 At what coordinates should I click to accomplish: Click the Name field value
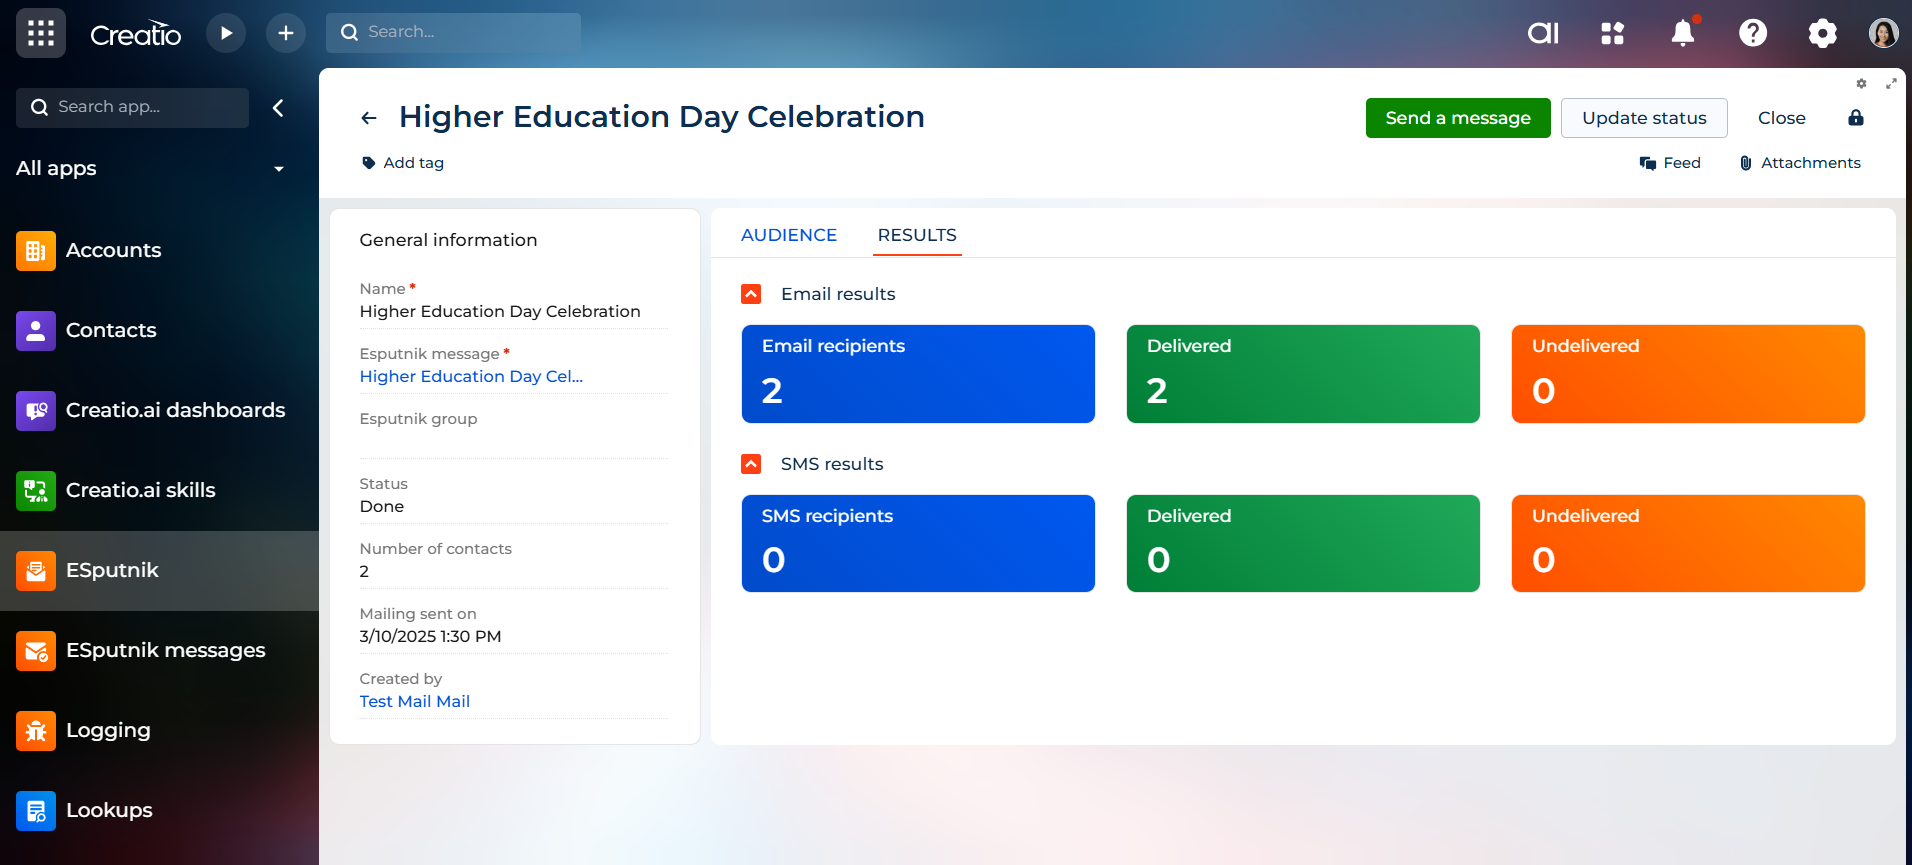(500, 311)
